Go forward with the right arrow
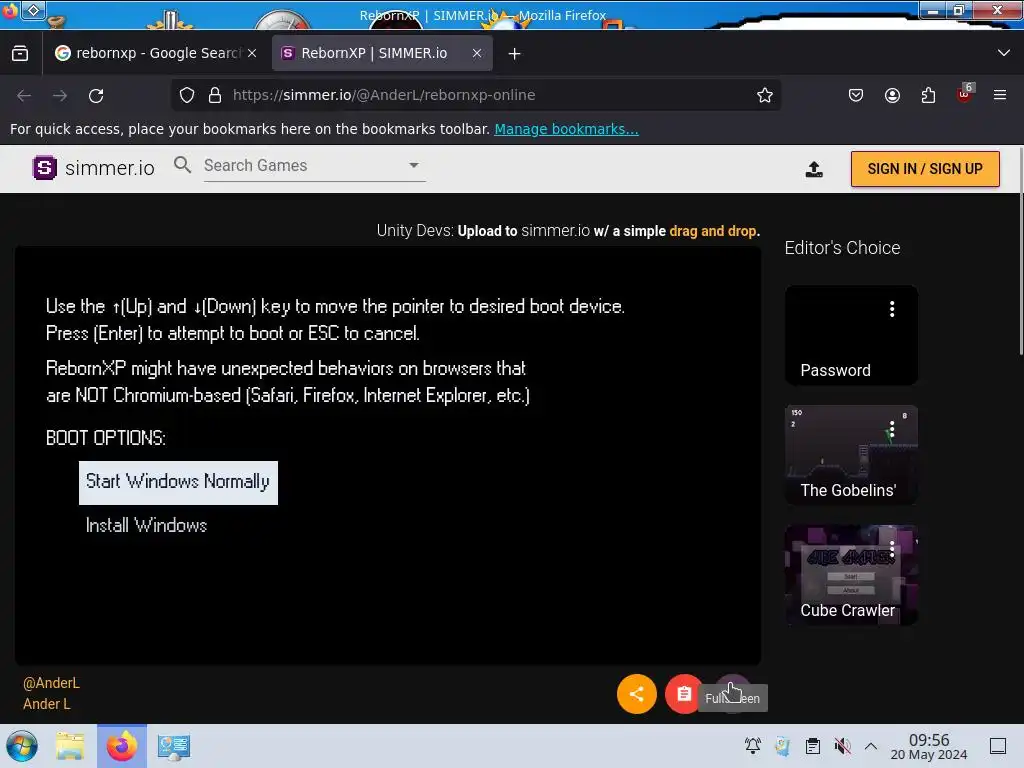 click(x=60, y=95)
